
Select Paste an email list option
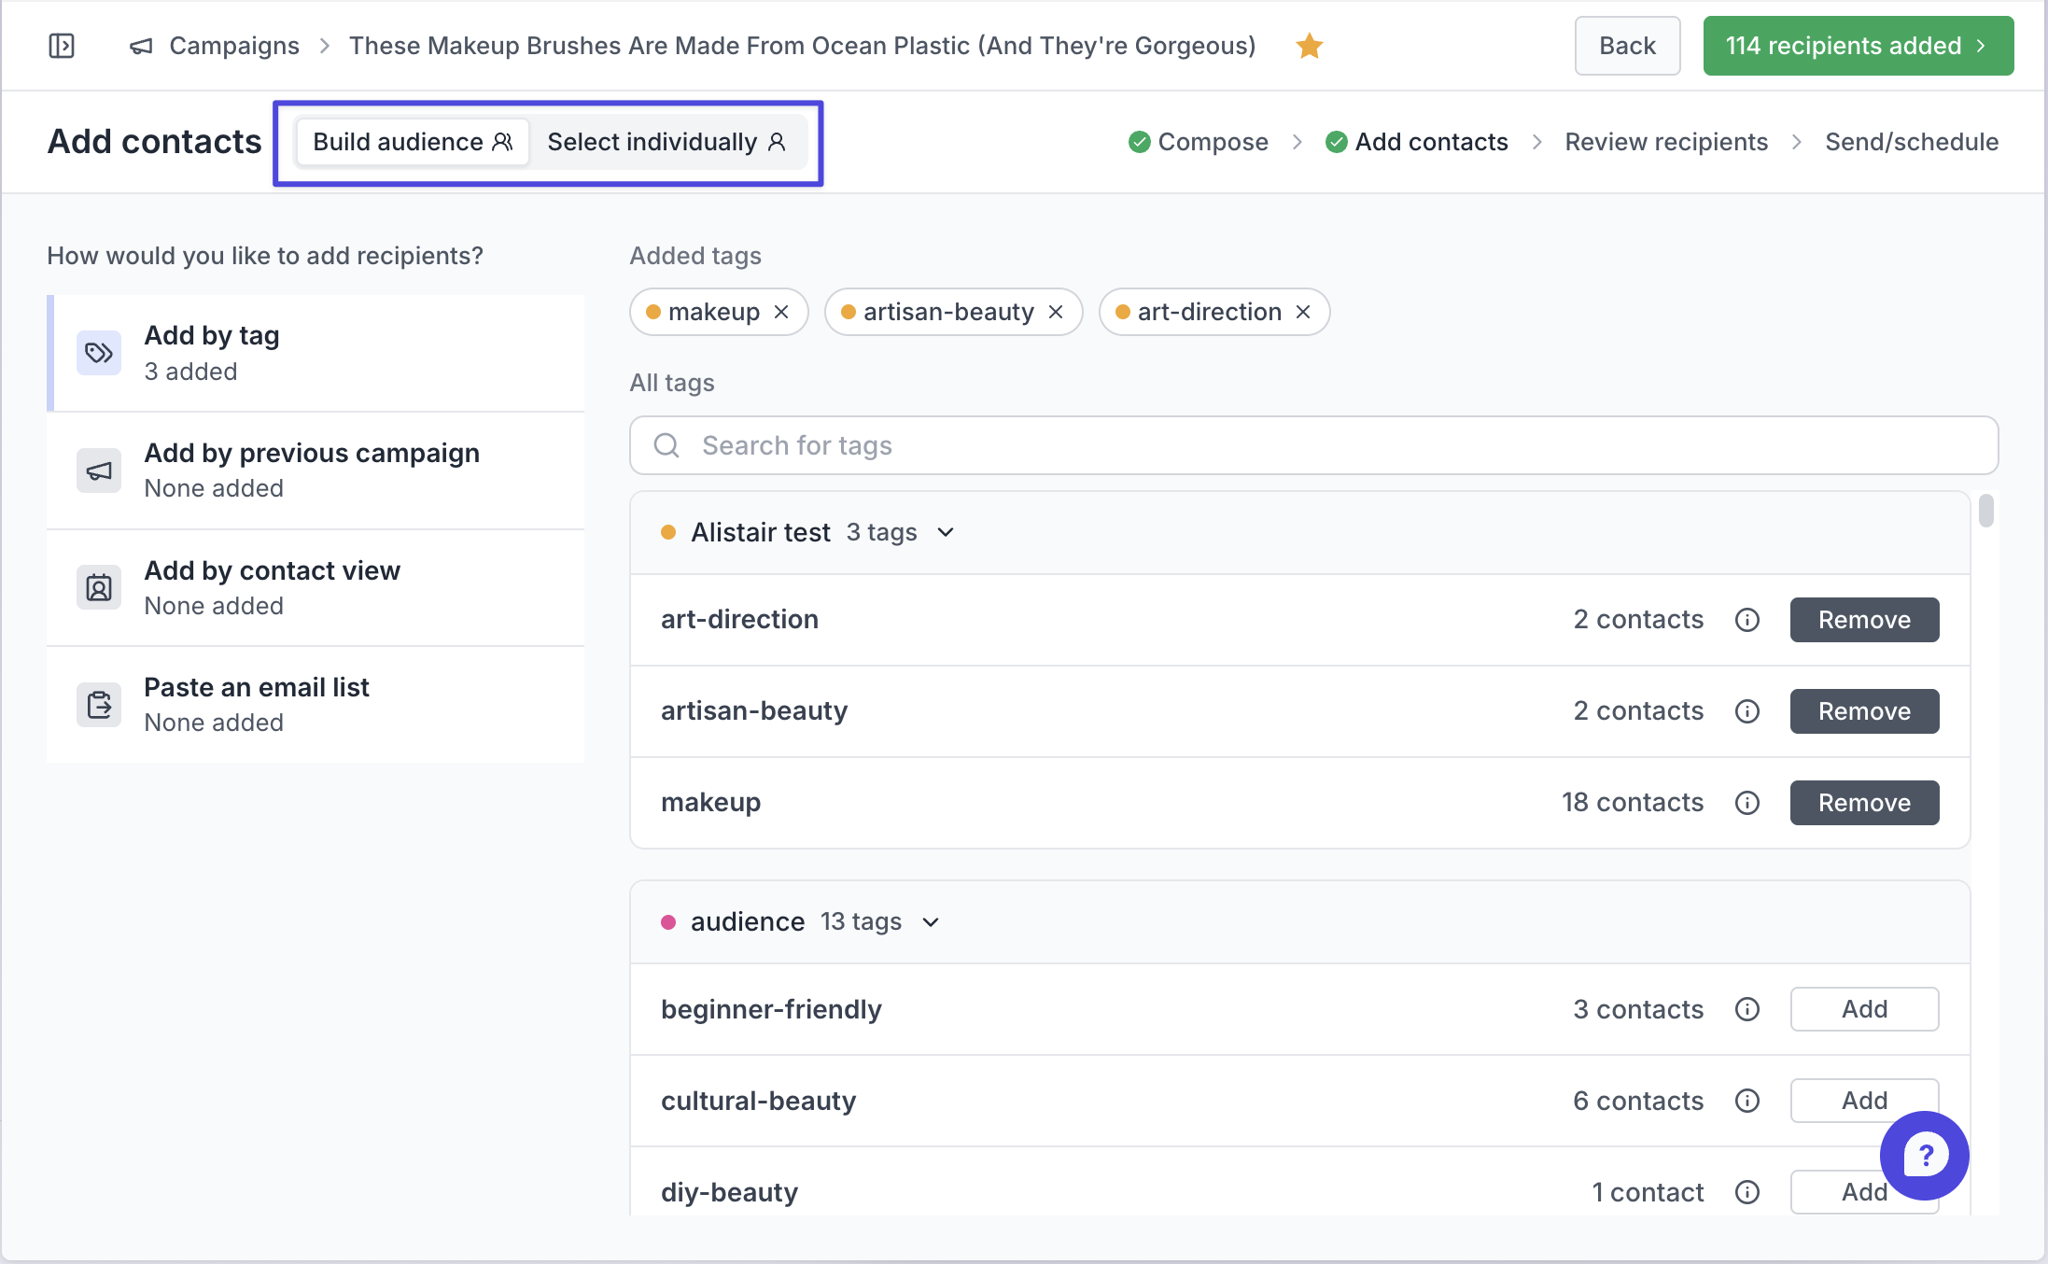coord(316,705)
